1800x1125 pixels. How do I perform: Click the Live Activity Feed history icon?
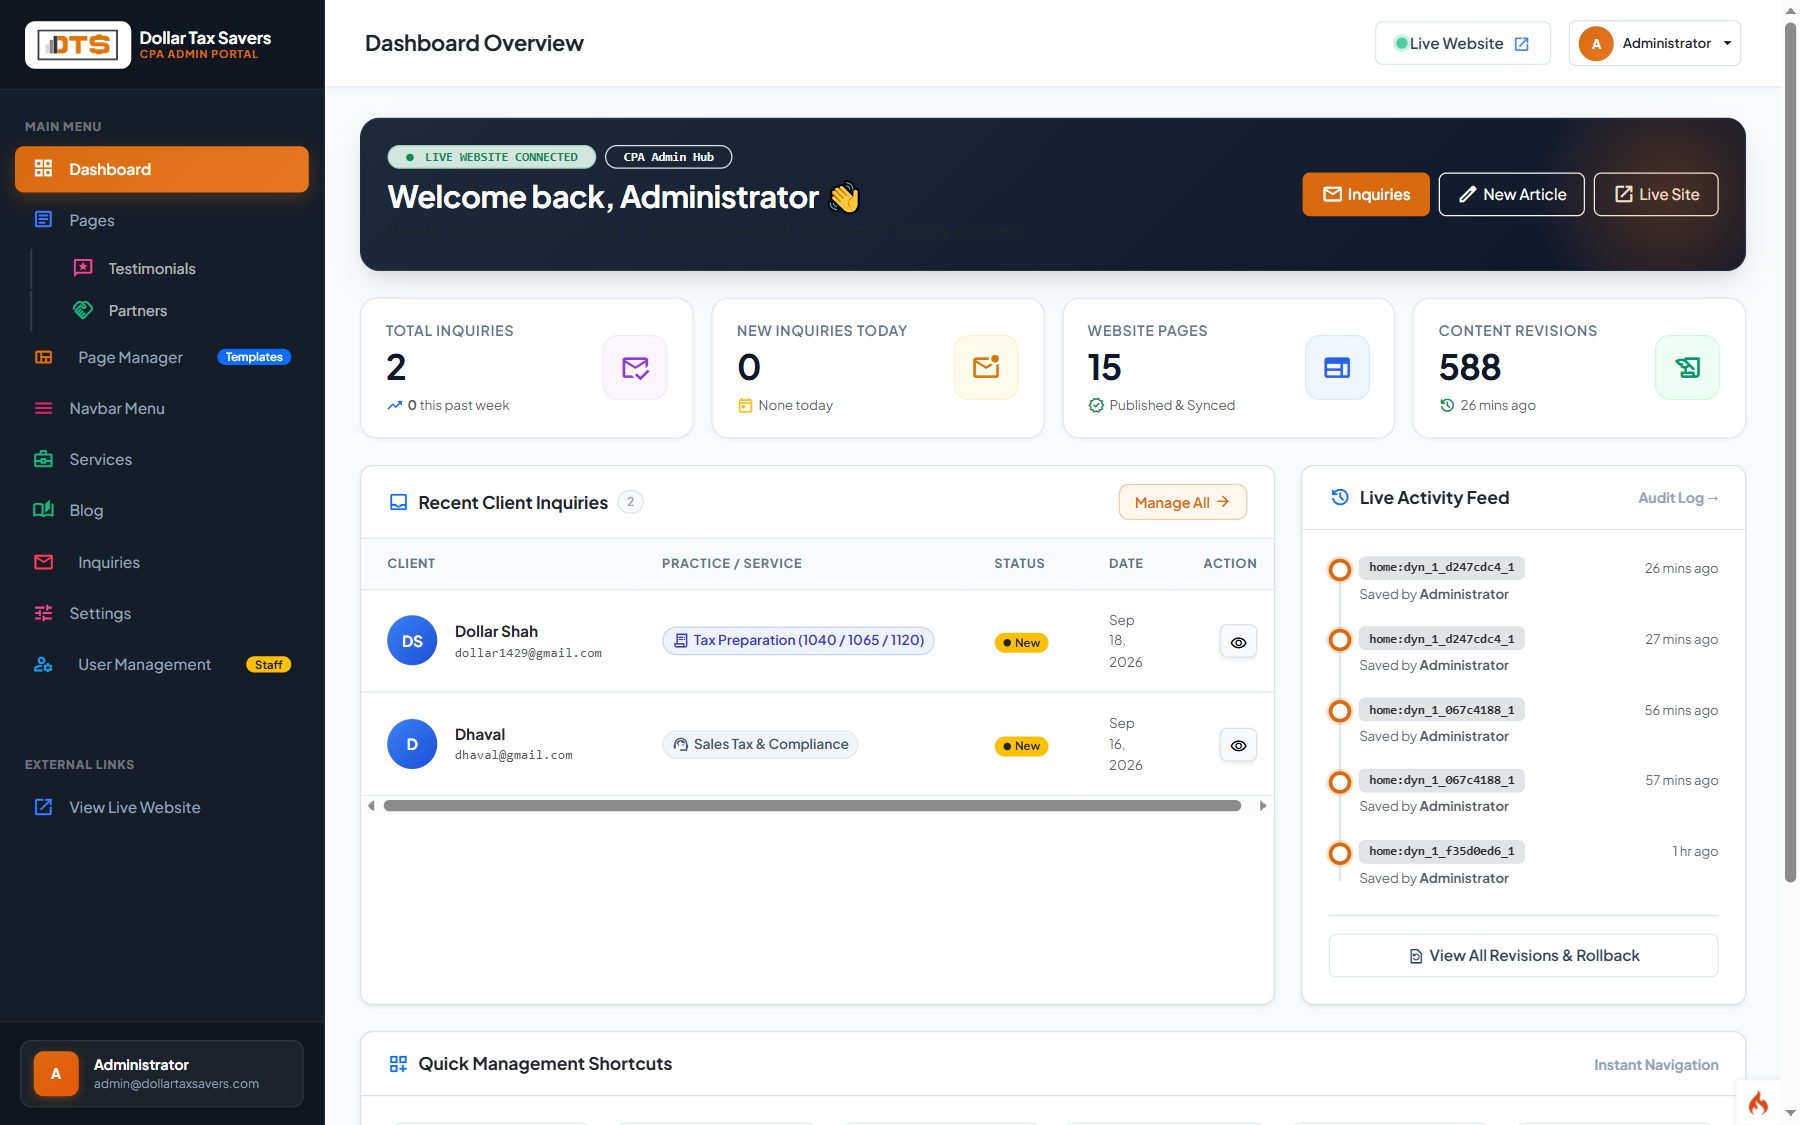click(1340, 497)
